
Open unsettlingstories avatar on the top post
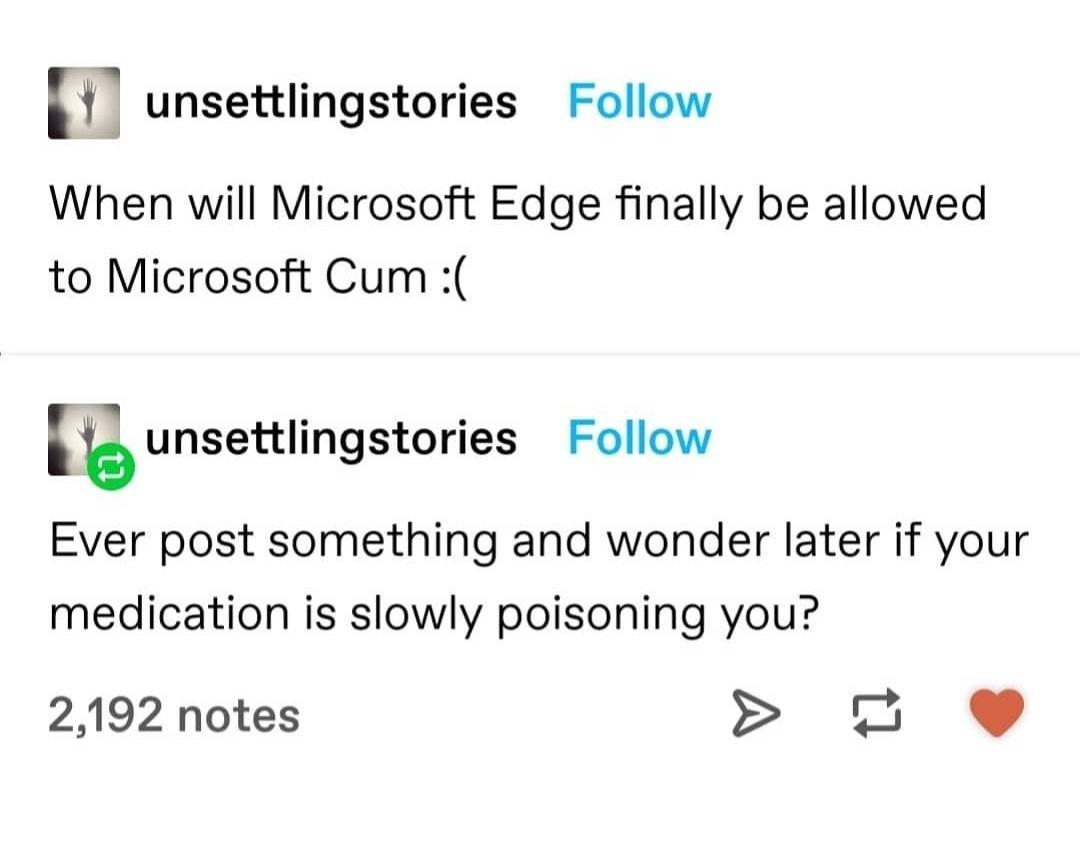coord(84,102)
